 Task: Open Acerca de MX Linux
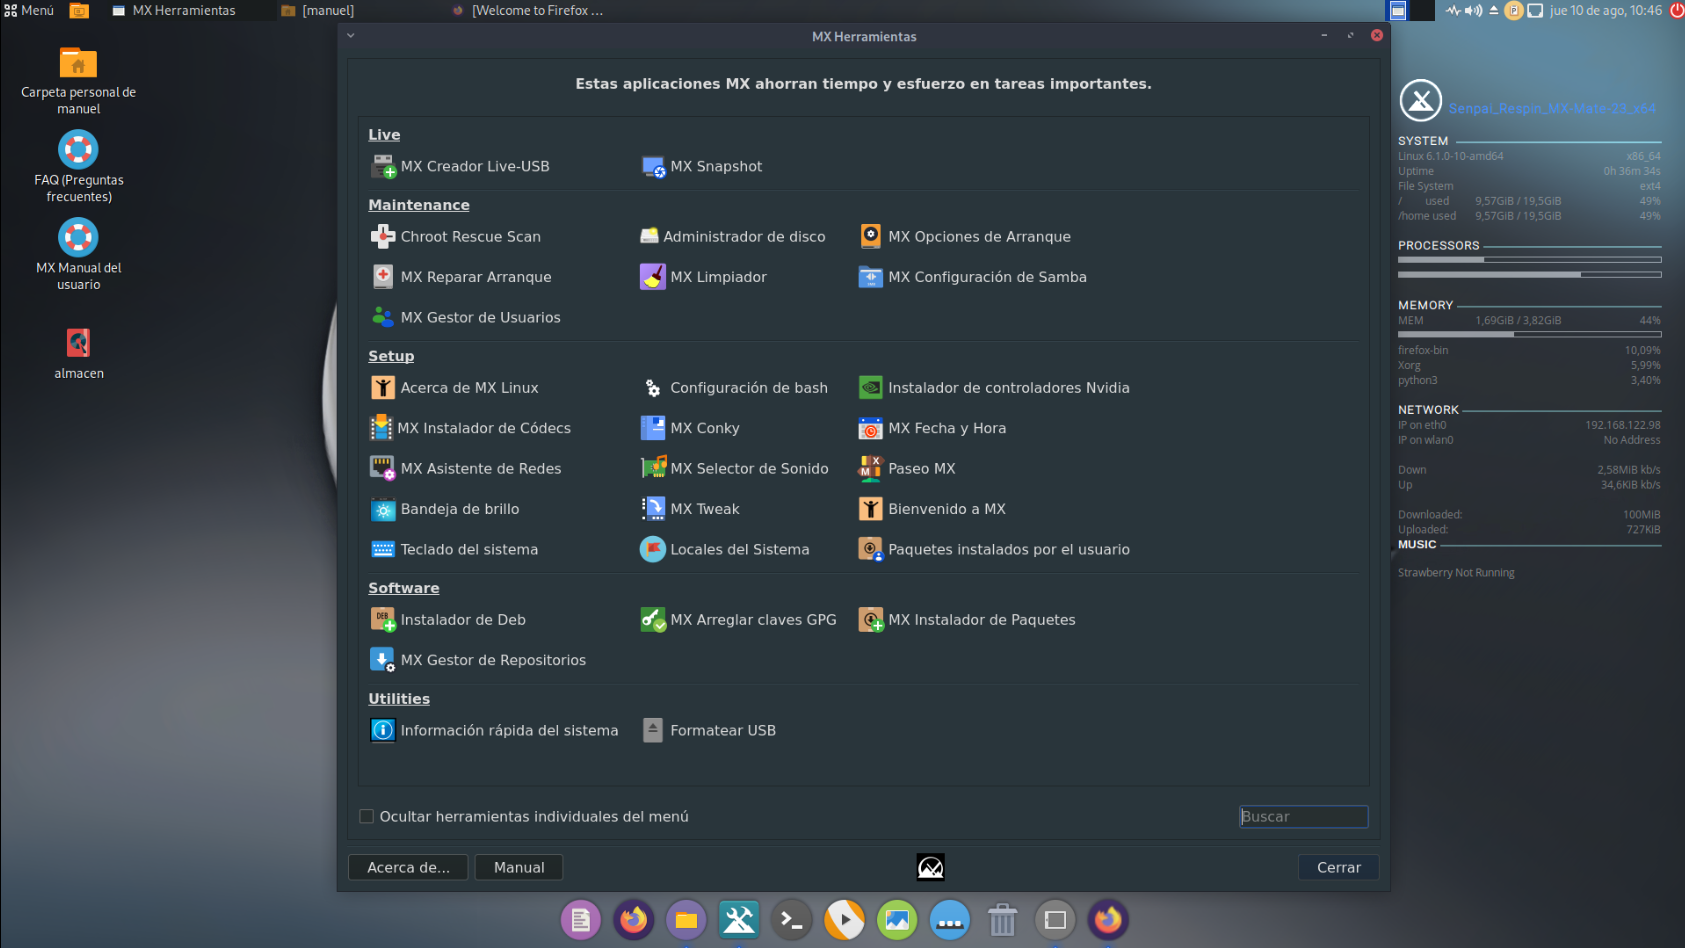[455, 388]
